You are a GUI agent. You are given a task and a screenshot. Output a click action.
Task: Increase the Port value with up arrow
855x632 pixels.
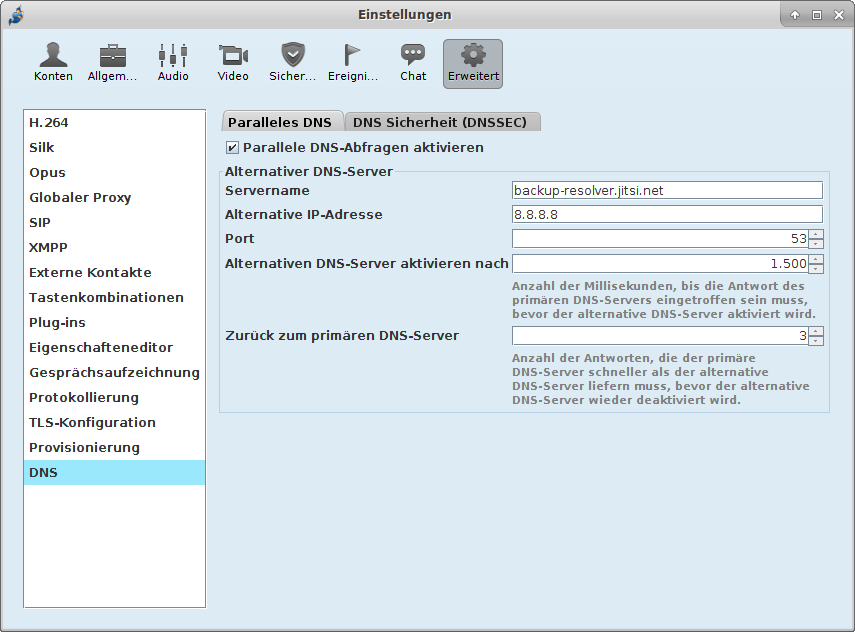(816, 234)
